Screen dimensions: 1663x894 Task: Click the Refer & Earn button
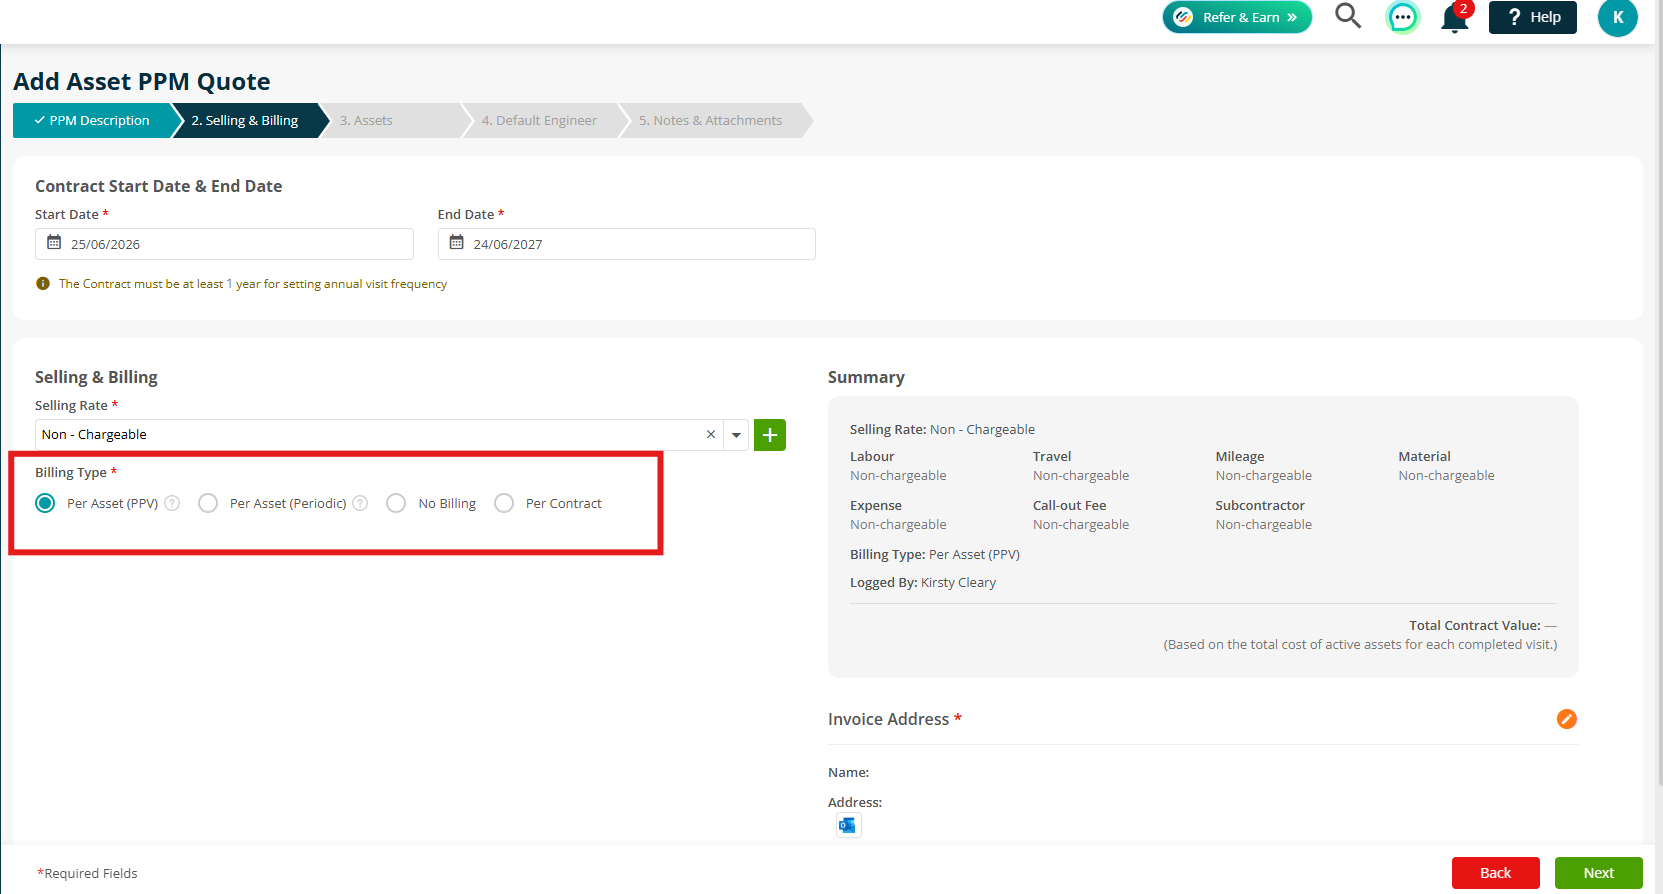(x=1237, y=17)
